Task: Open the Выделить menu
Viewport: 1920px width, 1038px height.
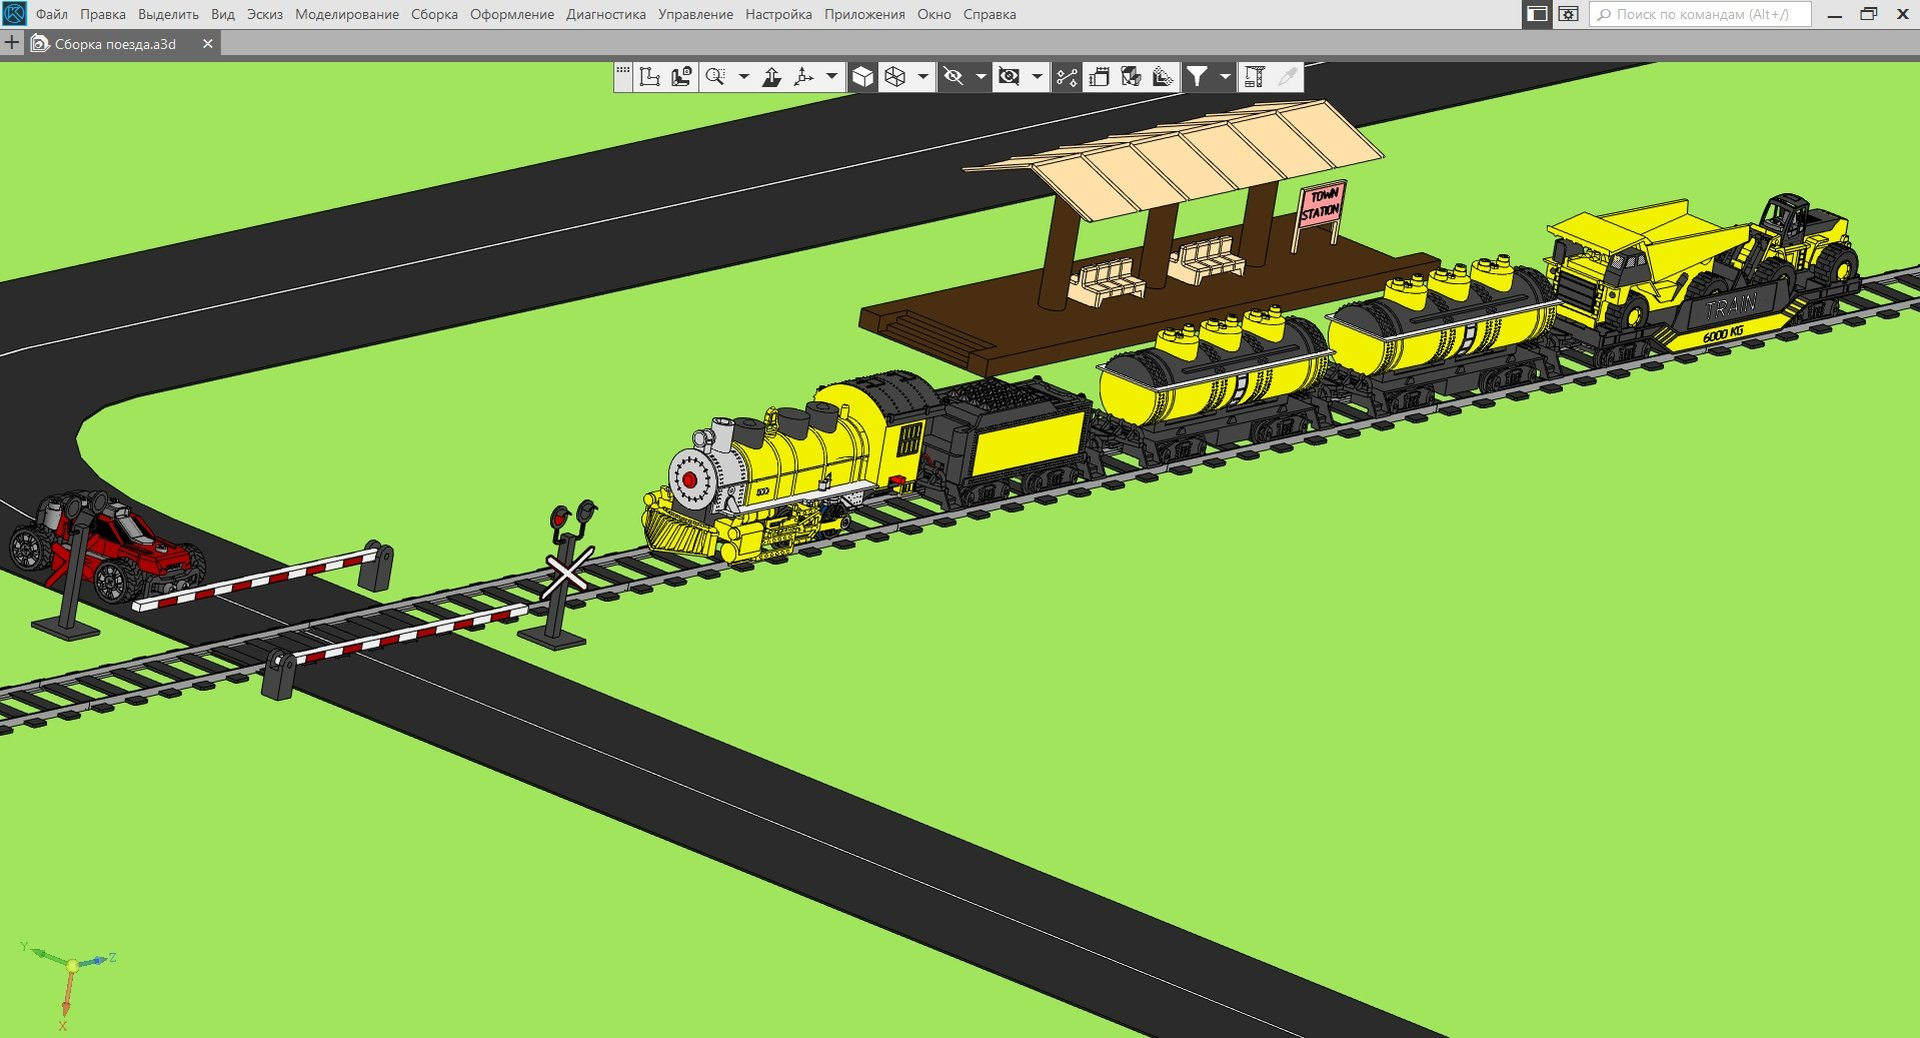Action: tap(168, 14)
